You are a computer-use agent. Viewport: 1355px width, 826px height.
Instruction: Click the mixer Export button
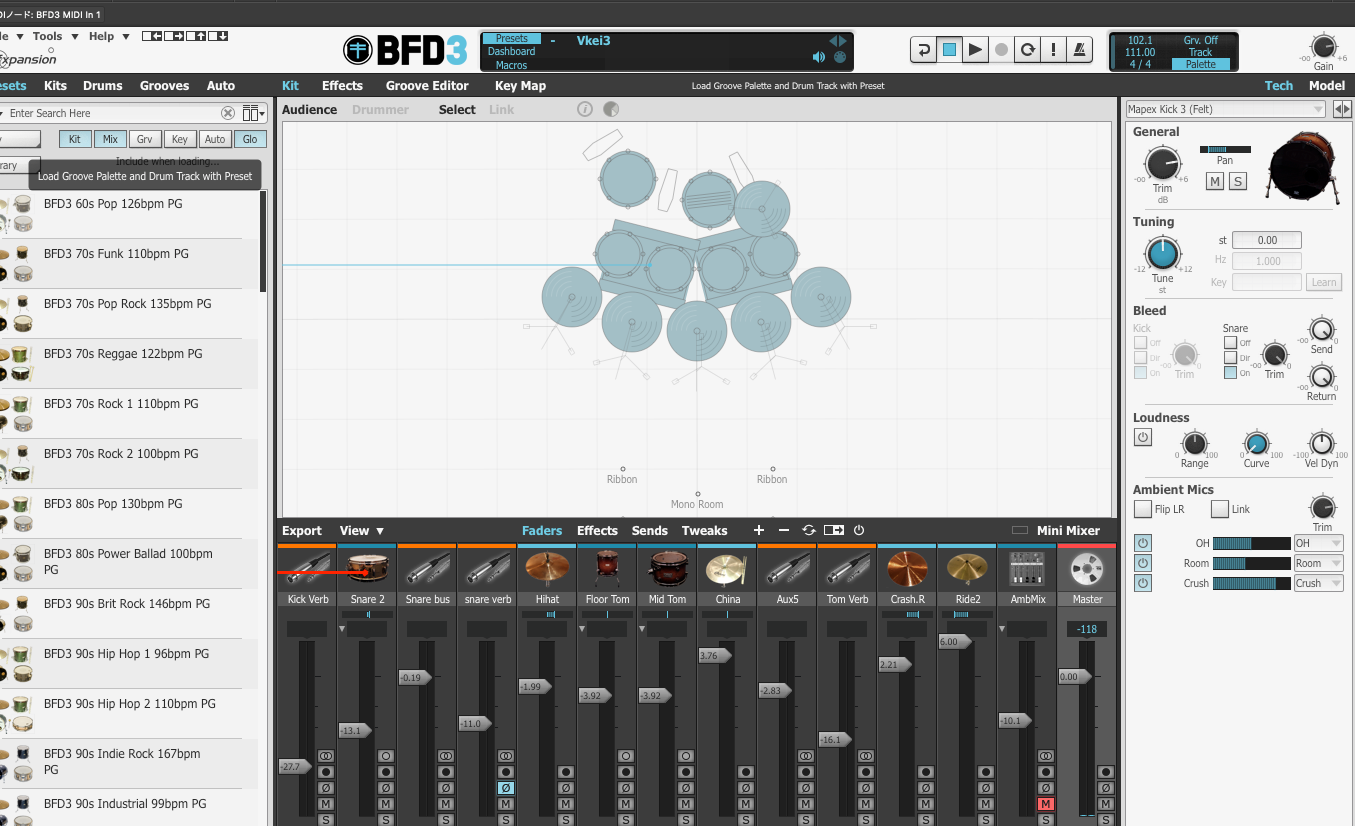coord(302,531)
